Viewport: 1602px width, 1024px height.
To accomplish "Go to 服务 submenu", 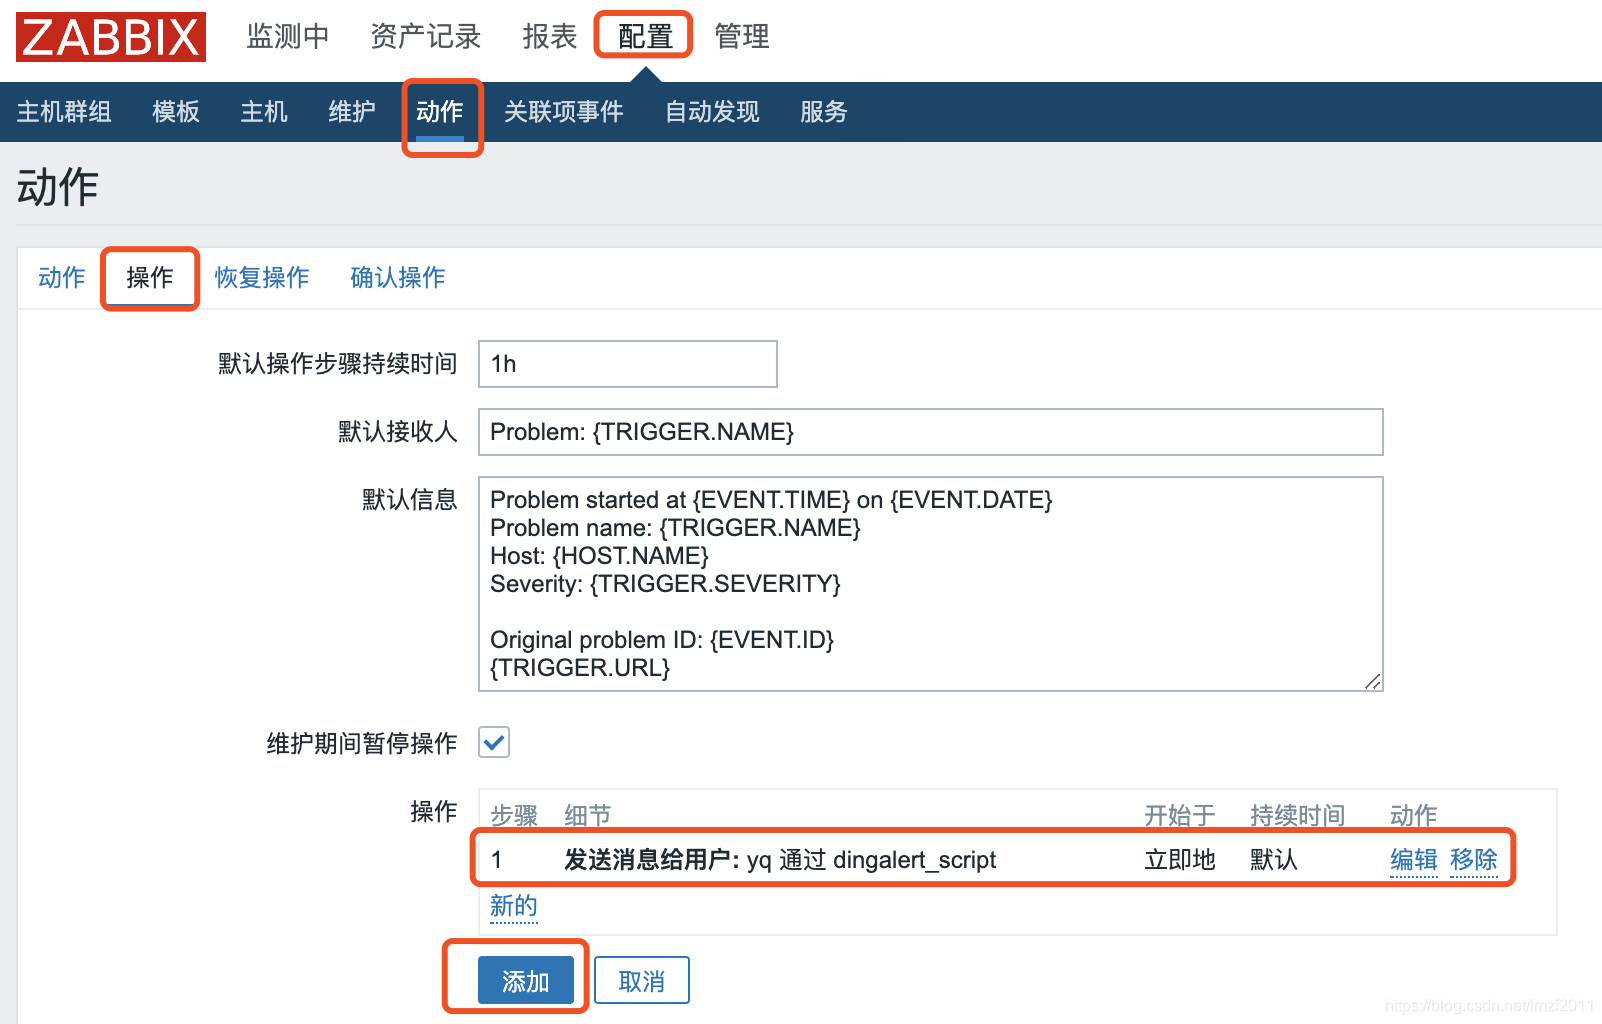I will (x=824, y=112).
